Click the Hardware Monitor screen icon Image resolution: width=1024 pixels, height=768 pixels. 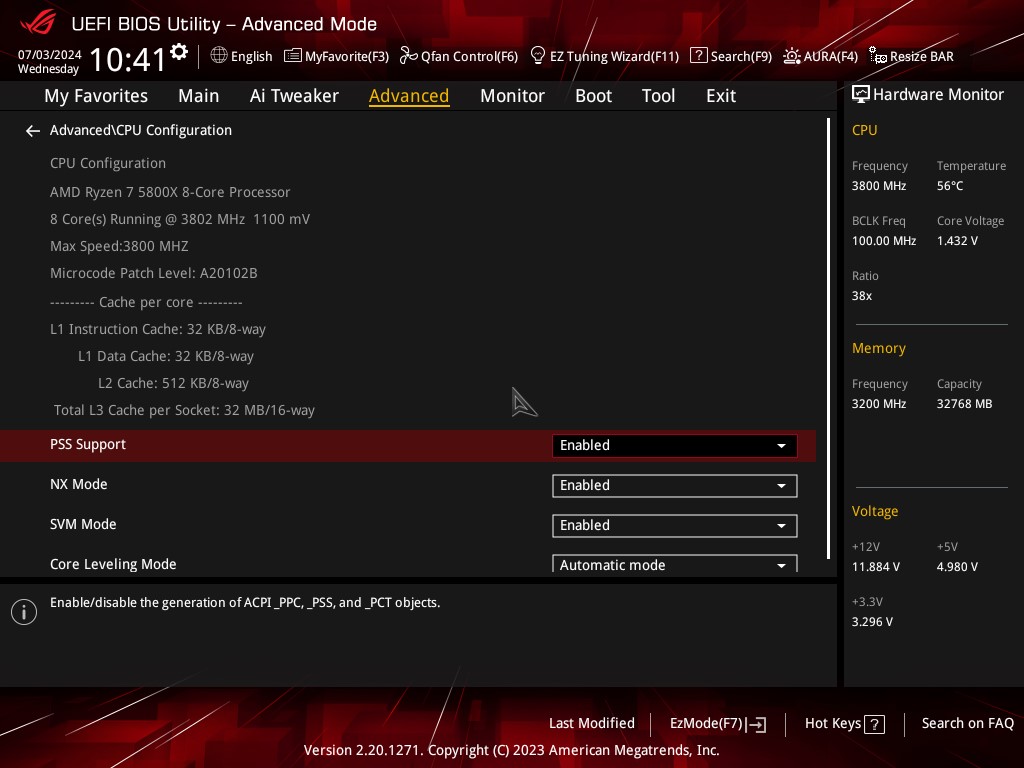tap(861, 95)
